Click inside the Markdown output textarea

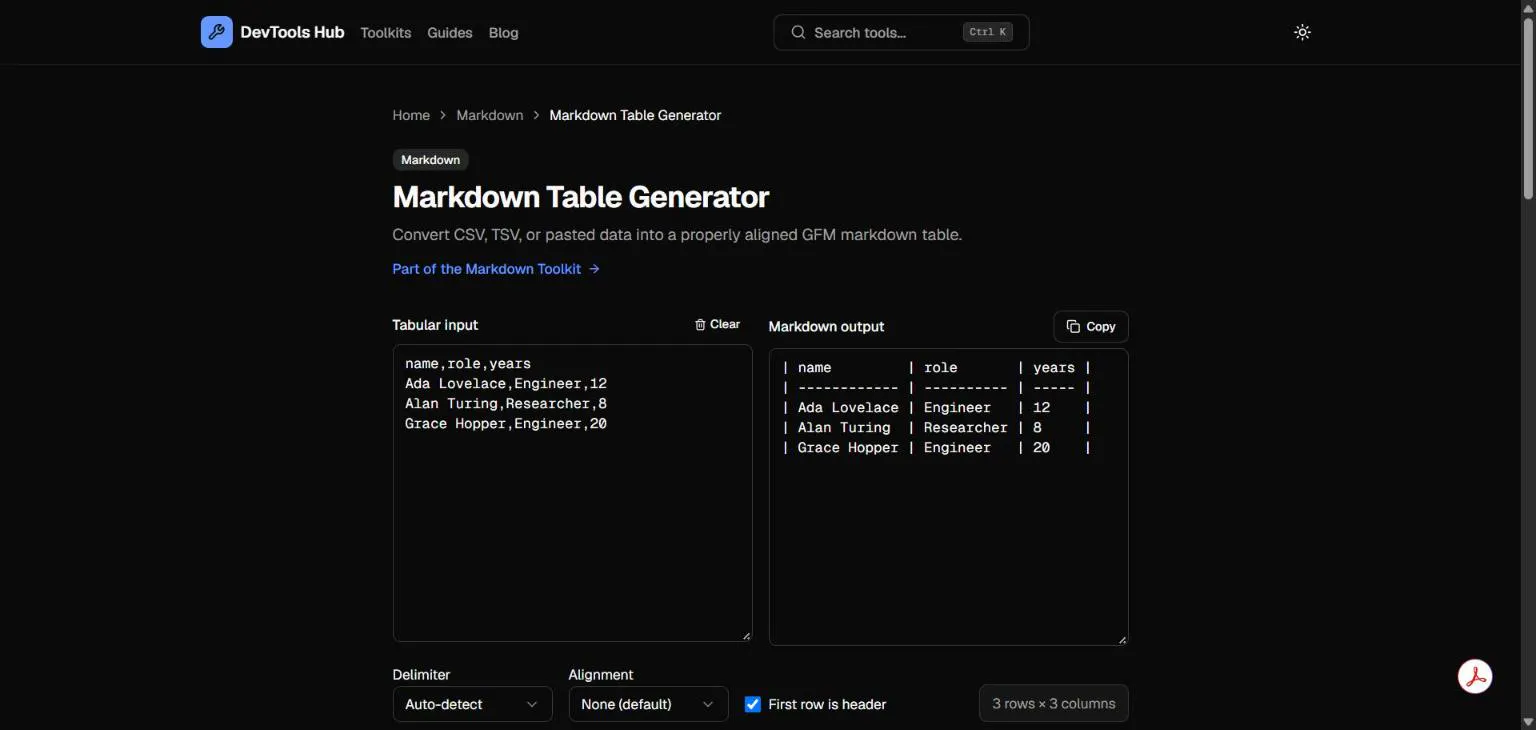(948, 497)
